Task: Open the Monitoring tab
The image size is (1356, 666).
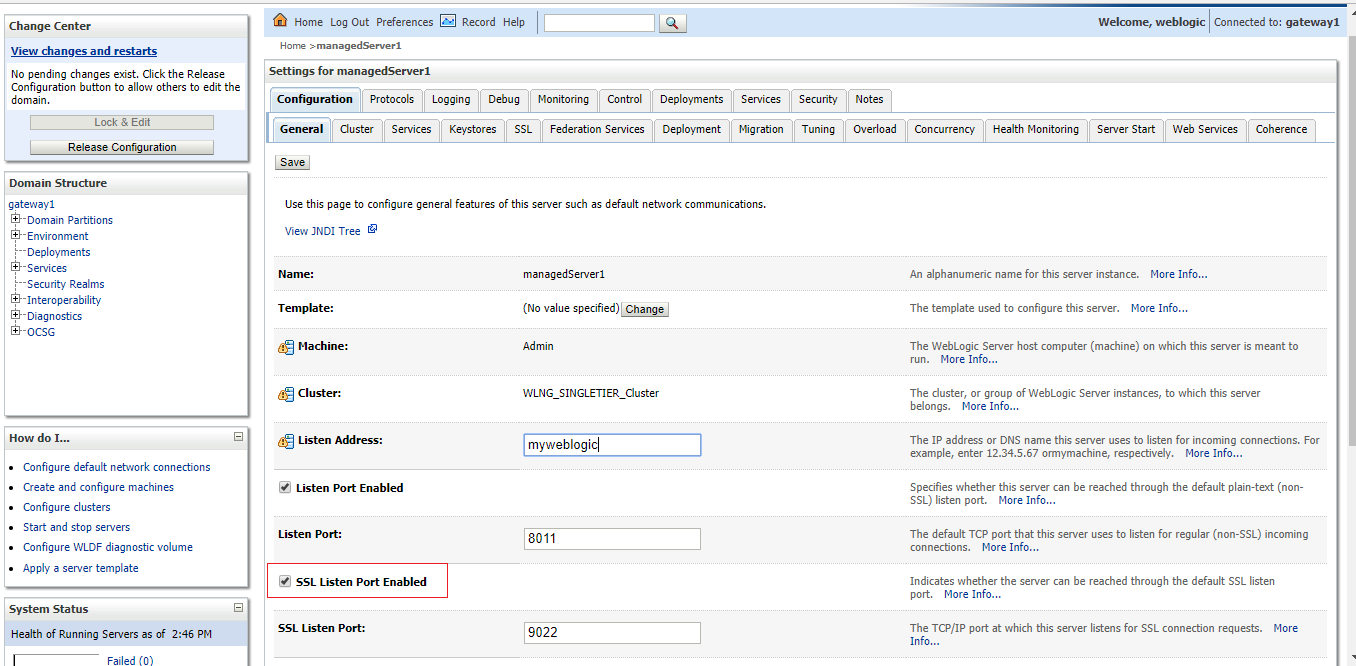Action: pos(563,100)
